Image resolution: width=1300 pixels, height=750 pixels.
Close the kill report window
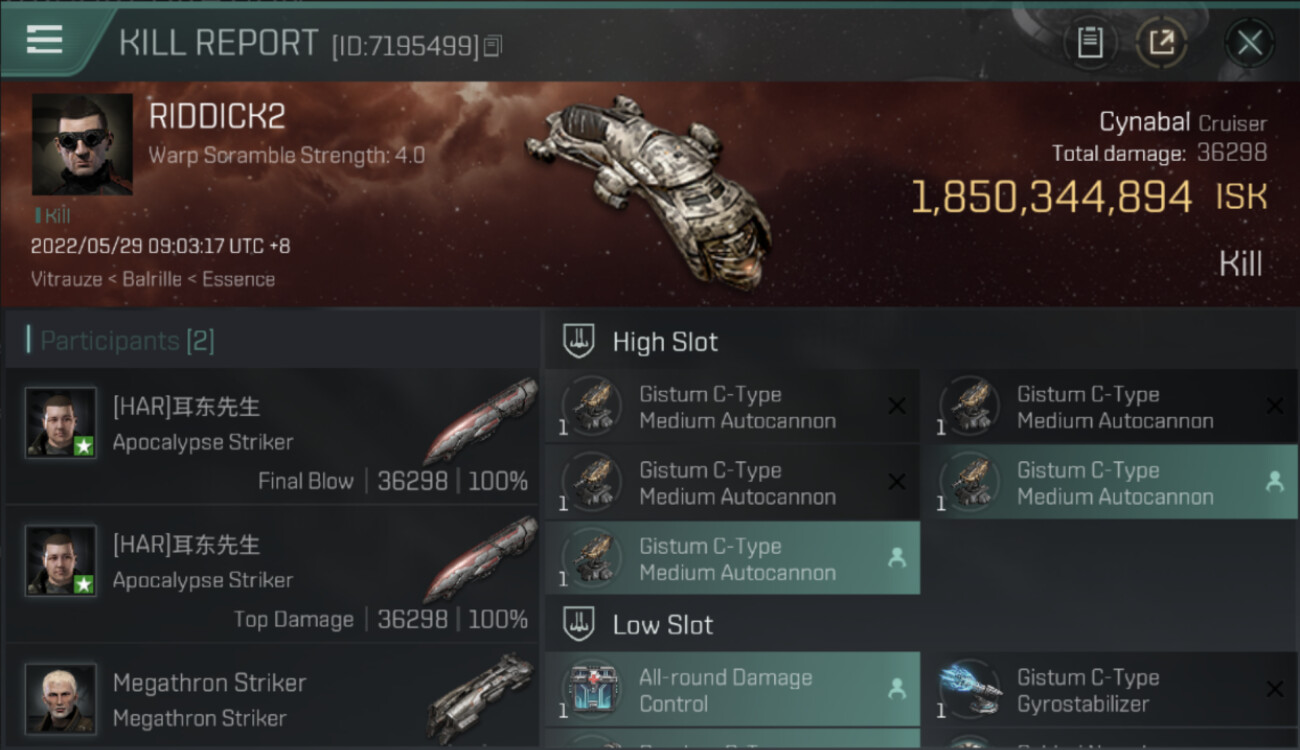coord(1249,43)
